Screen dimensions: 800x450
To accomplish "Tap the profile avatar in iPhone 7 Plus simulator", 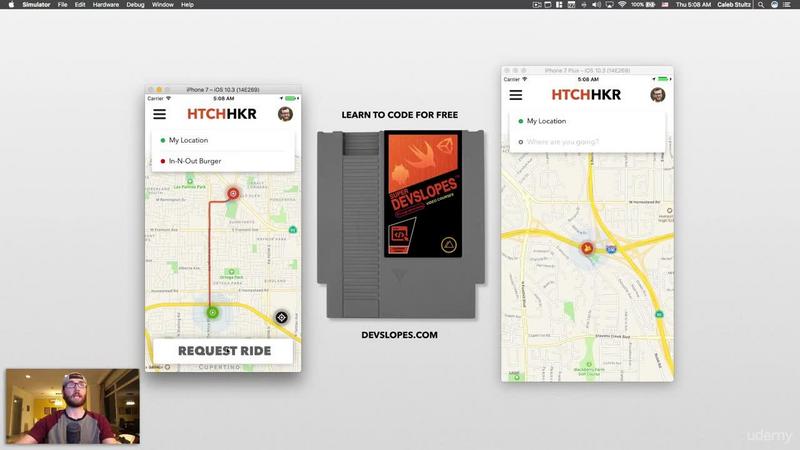I will tap(658, 95).
